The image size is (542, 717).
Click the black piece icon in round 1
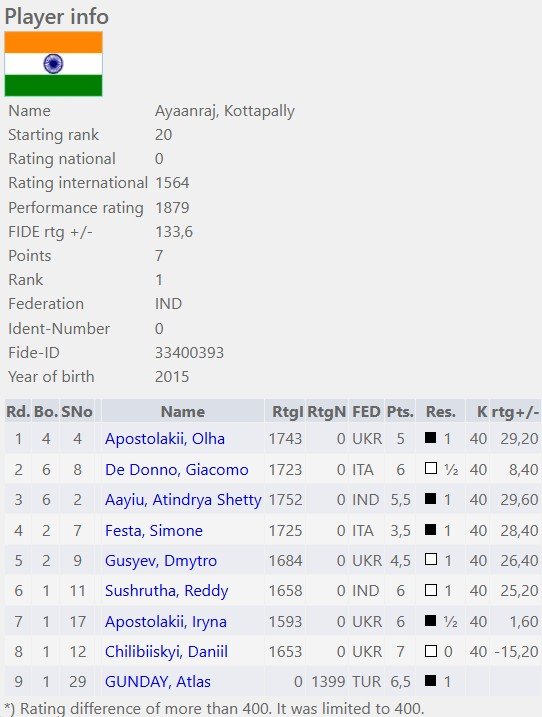(x=430, y=438)
